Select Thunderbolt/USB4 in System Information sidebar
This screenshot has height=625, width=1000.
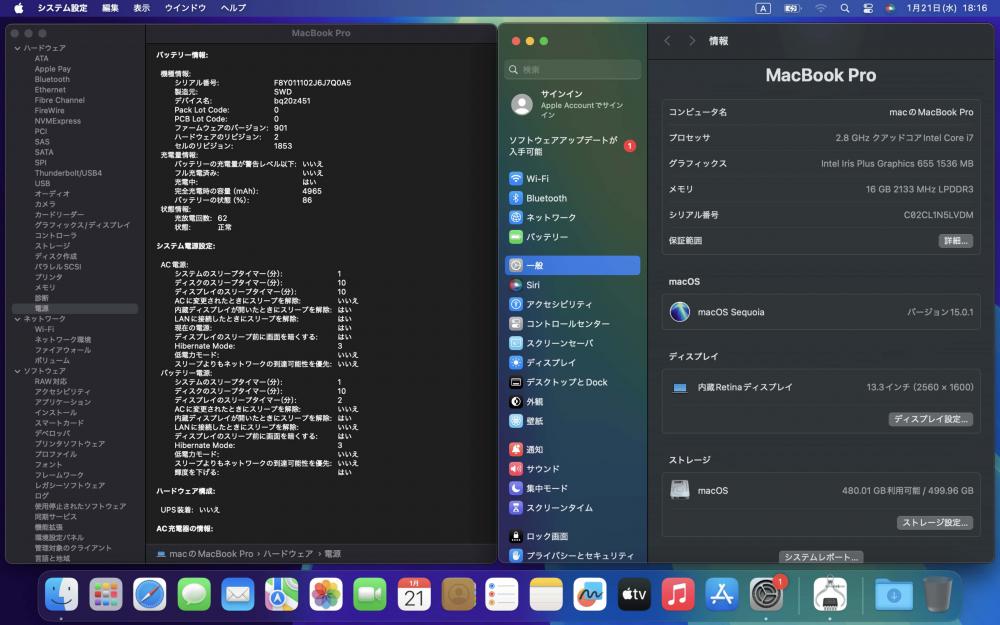[68, 173]
